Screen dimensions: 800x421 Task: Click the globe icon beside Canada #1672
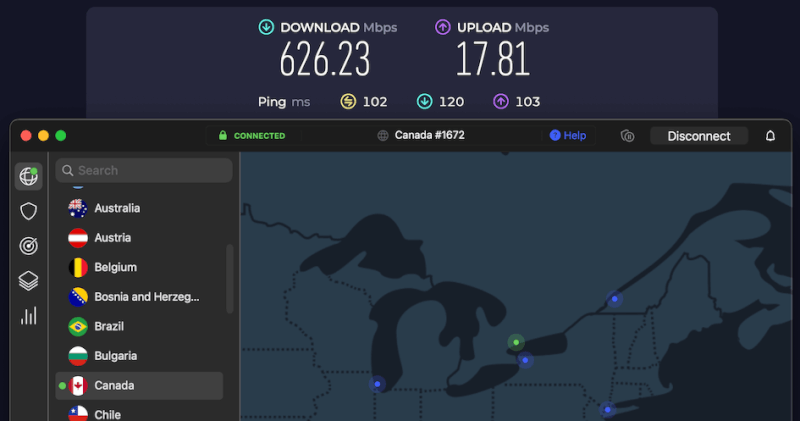(383, 135)
